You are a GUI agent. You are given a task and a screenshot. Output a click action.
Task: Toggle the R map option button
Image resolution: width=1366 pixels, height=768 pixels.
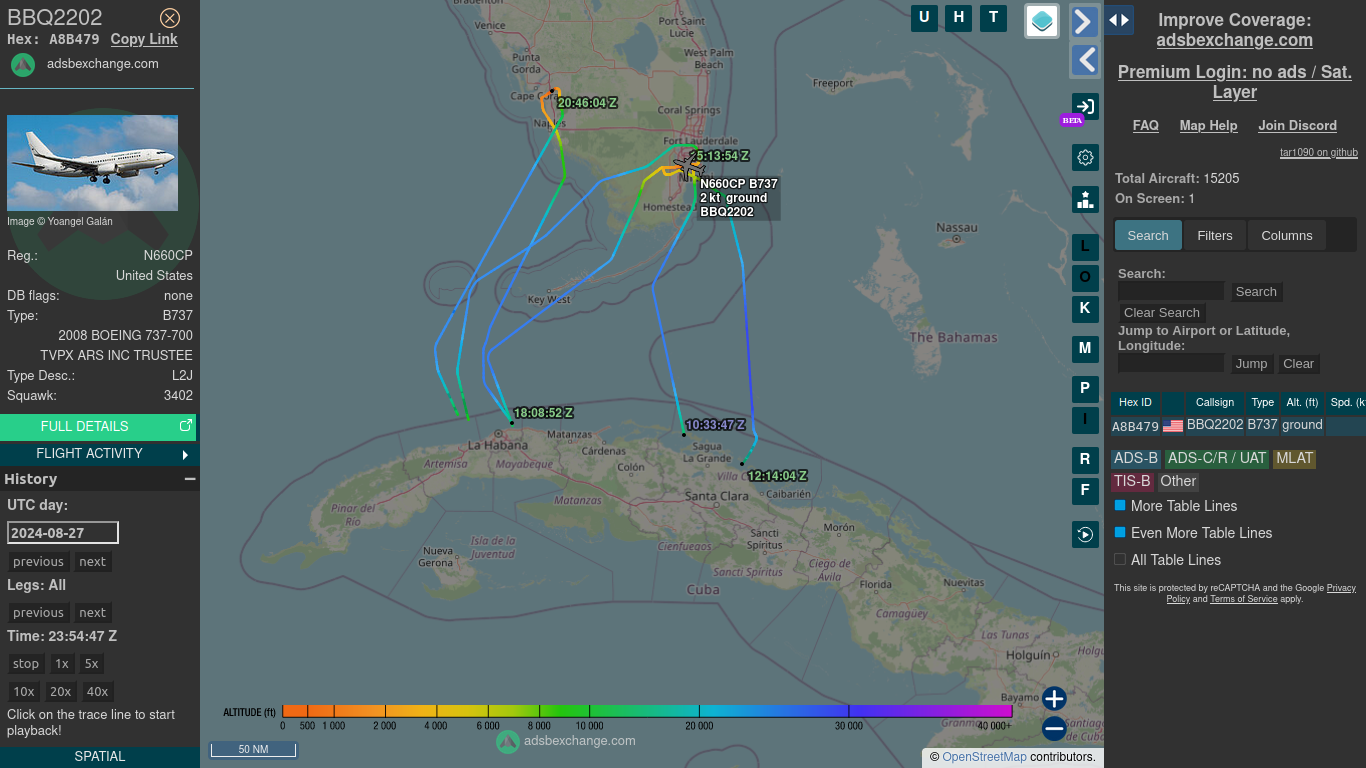tap(1085, 460)
